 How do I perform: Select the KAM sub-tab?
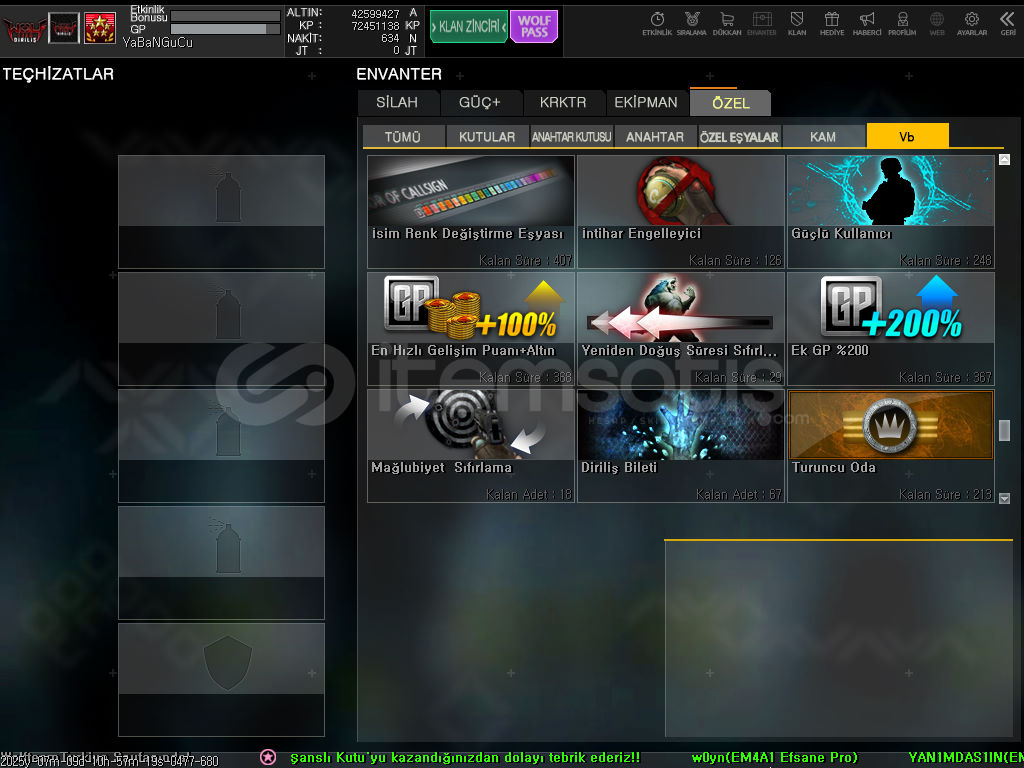(823, 137)
